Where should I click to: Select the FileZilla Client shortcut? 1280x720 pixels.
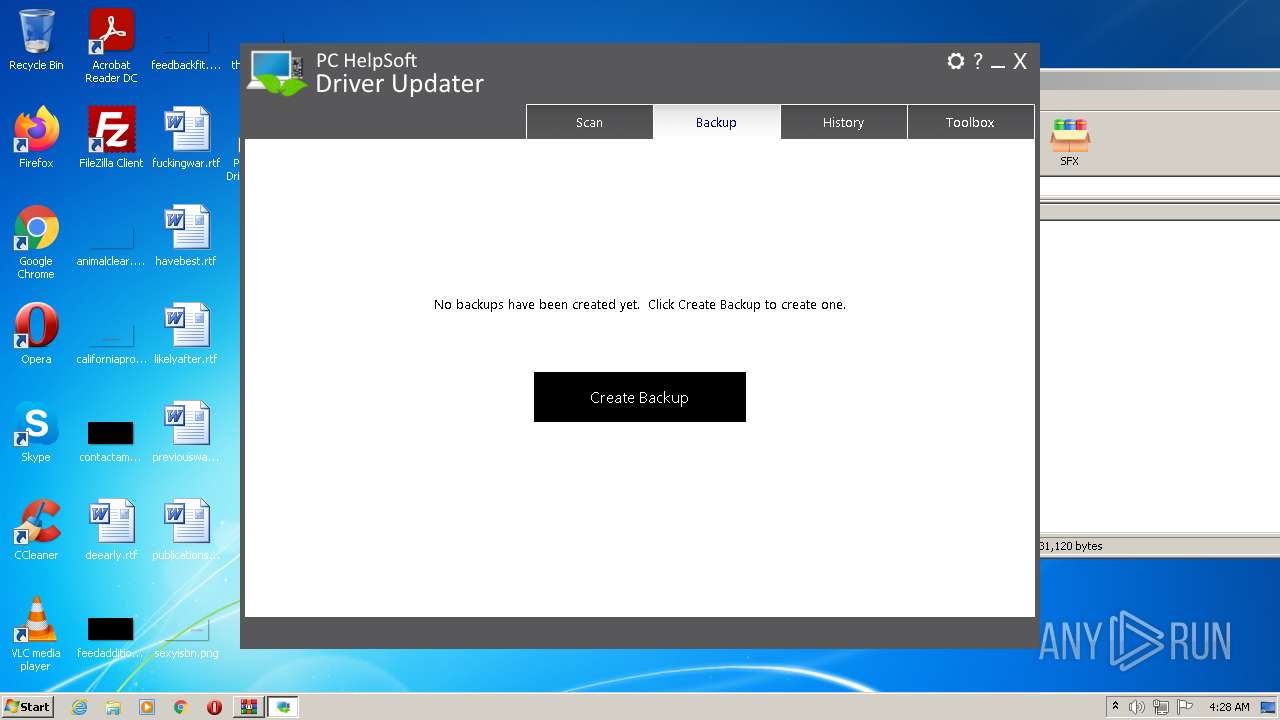tap(111, 138)
